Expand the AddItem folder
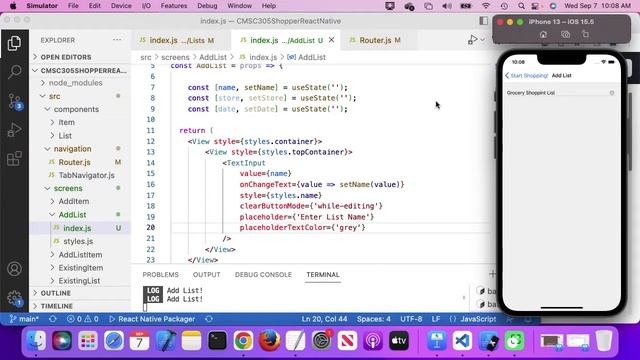 point(73,202)
